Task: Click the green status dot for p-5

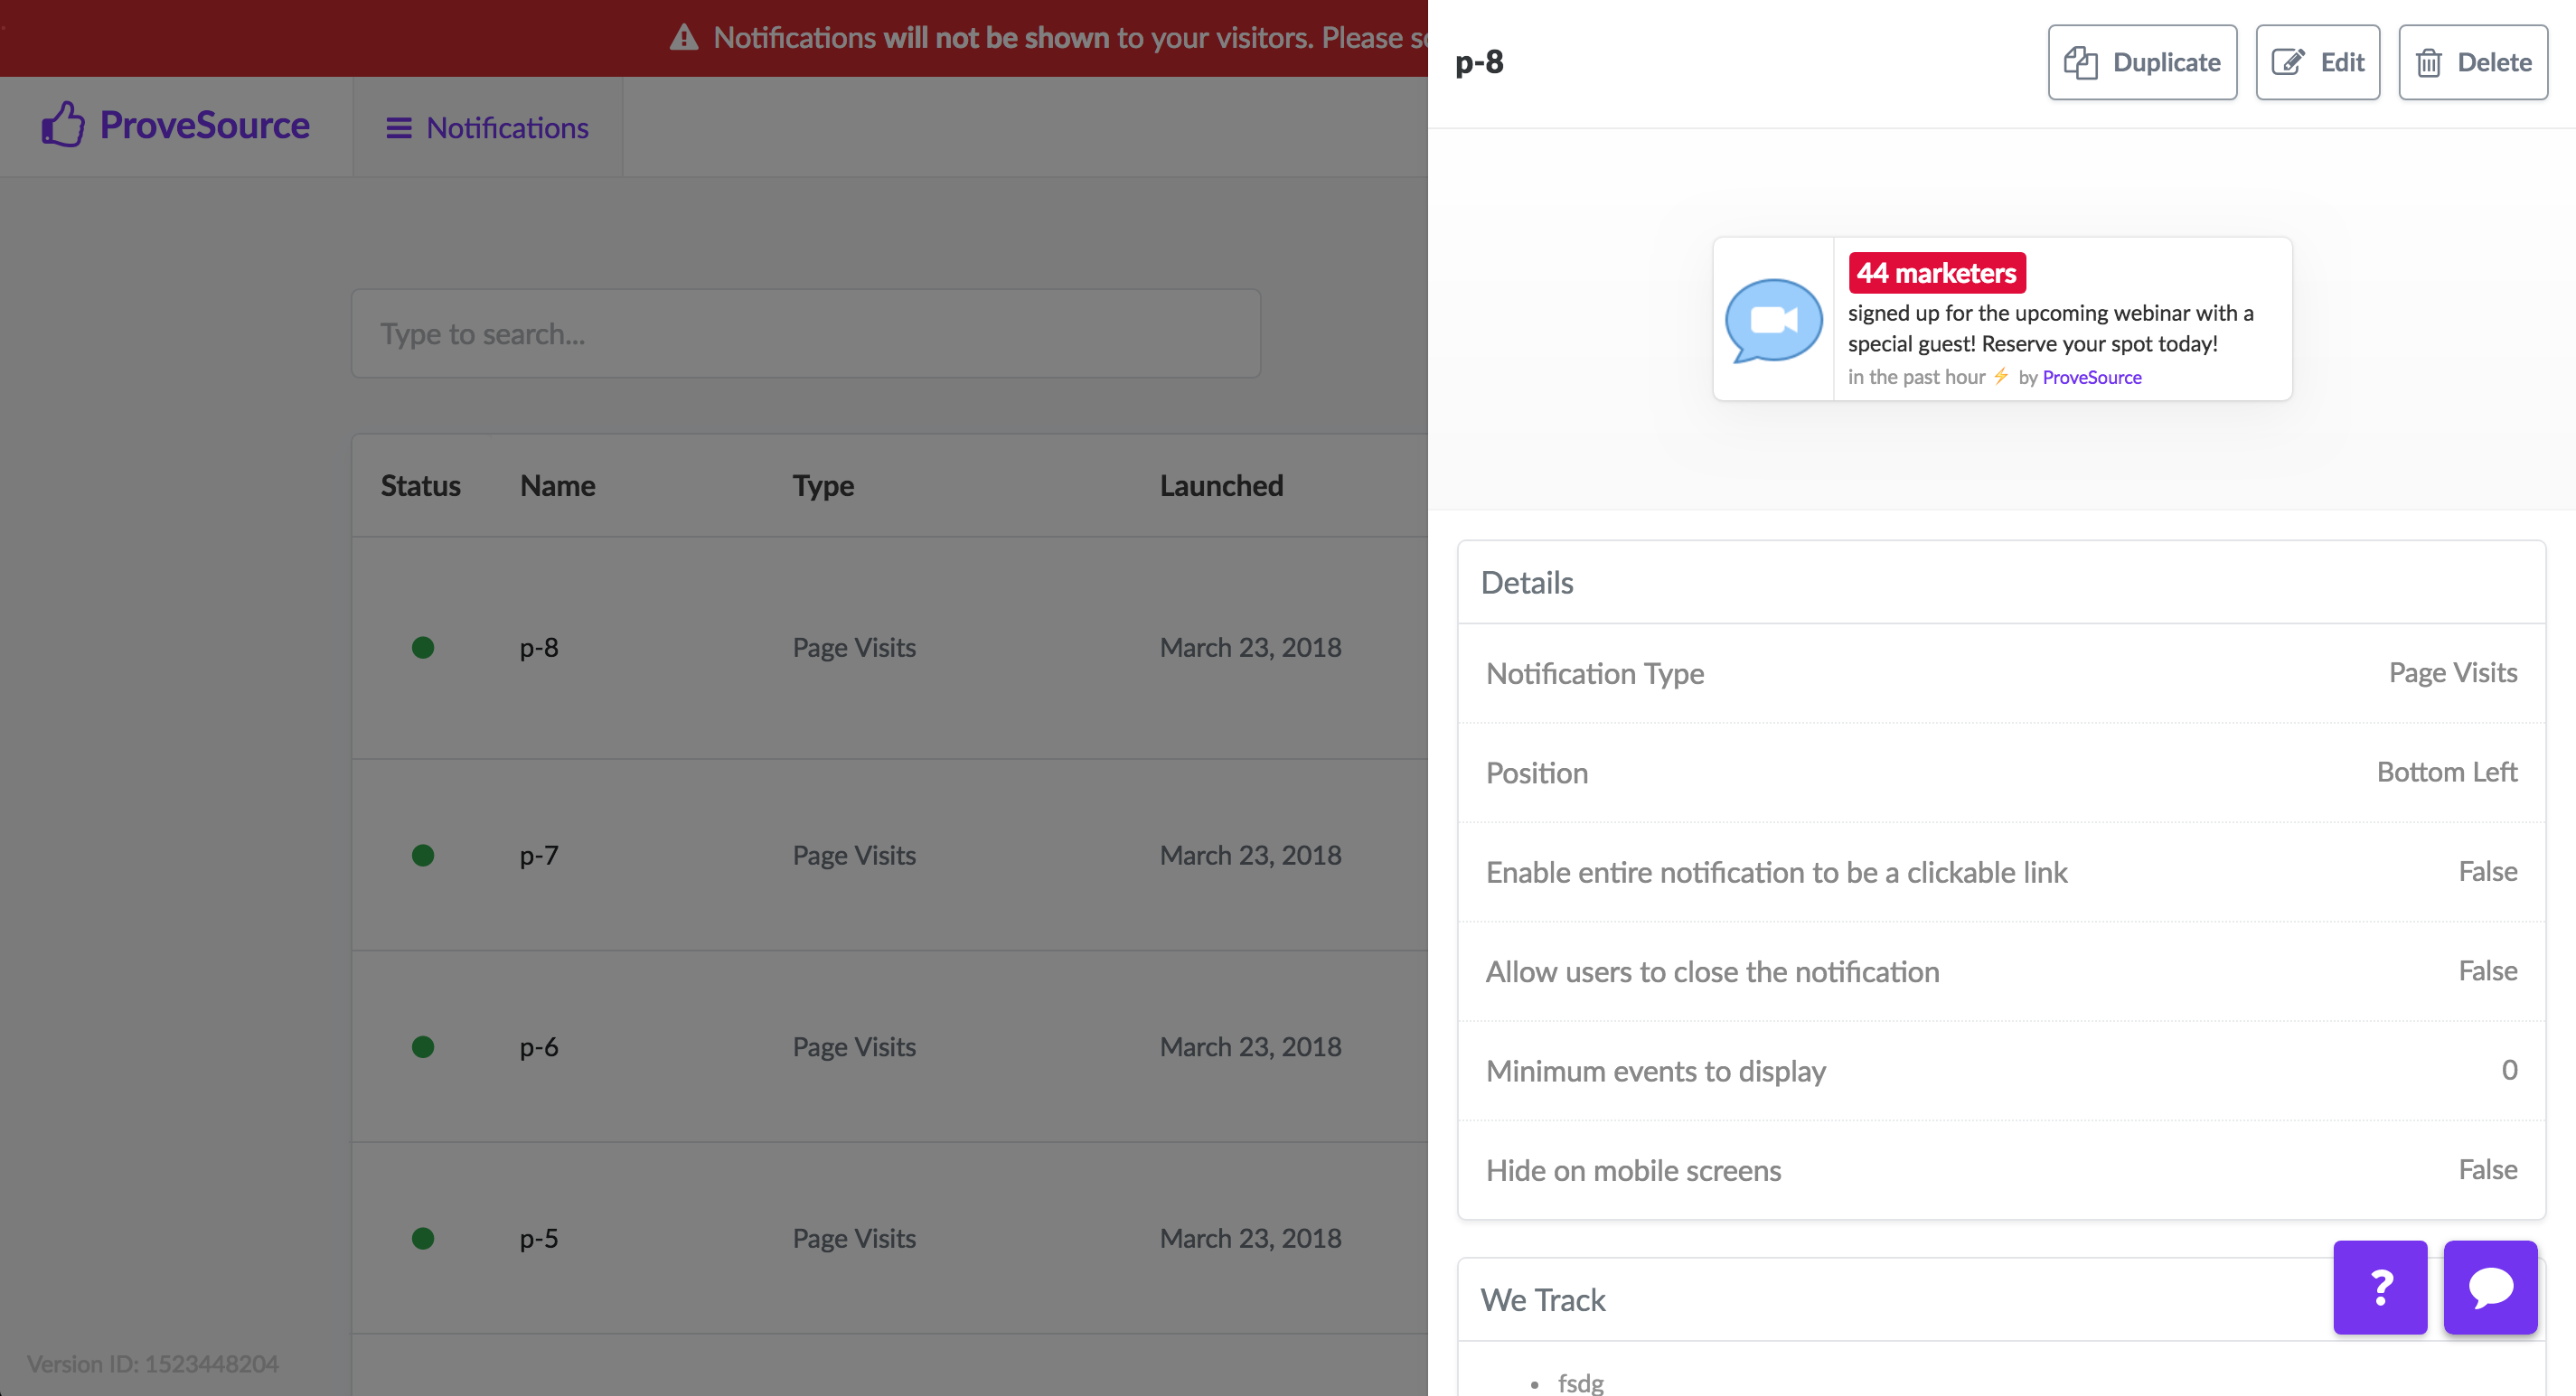Action: coord(423,1238)
